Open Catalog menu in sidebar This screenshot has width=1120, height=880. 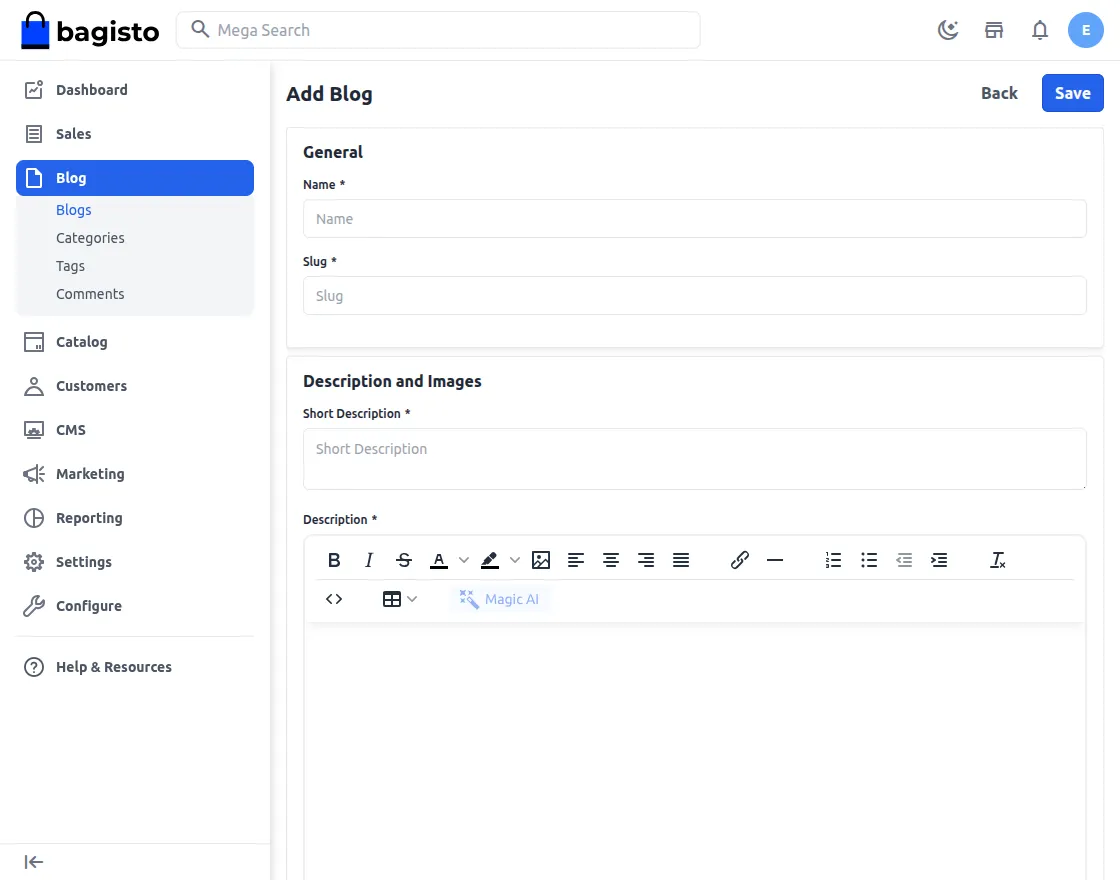[134, 342]
